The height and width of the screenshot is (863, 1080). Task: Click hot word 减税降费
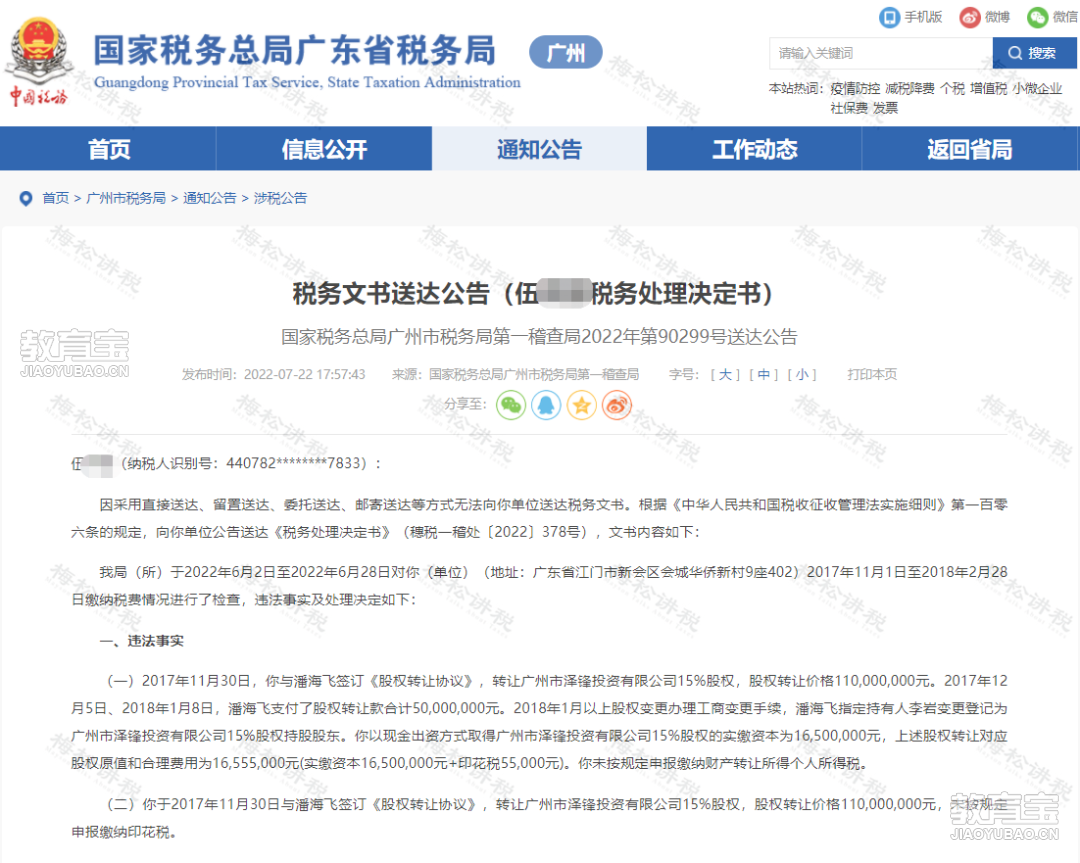coord(910,89)
